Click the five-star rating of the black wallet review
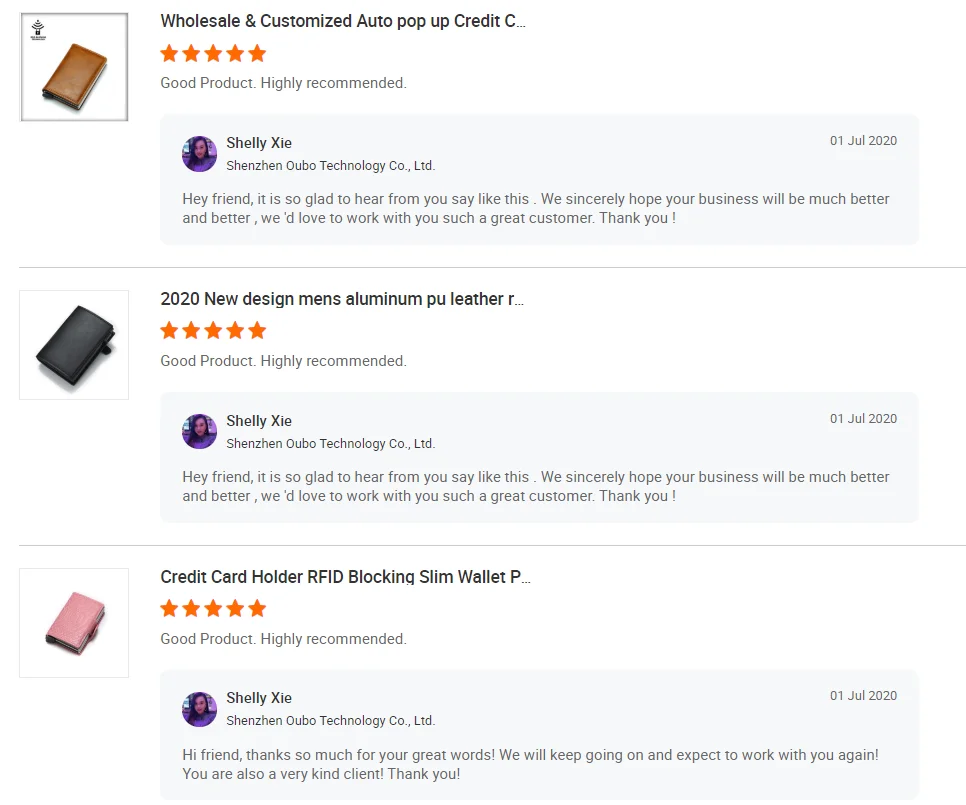966x805 pixels. tap(213, 330)
